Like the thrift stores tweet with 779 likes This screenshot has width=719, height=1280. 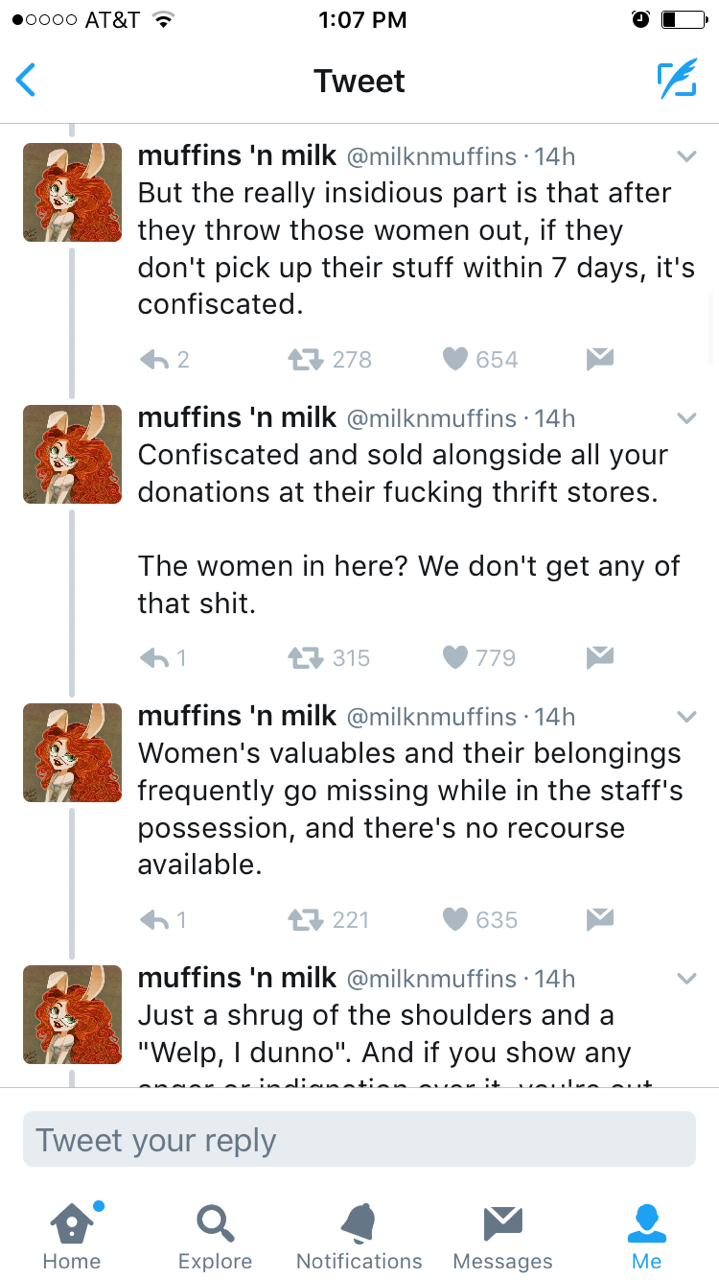456,657
